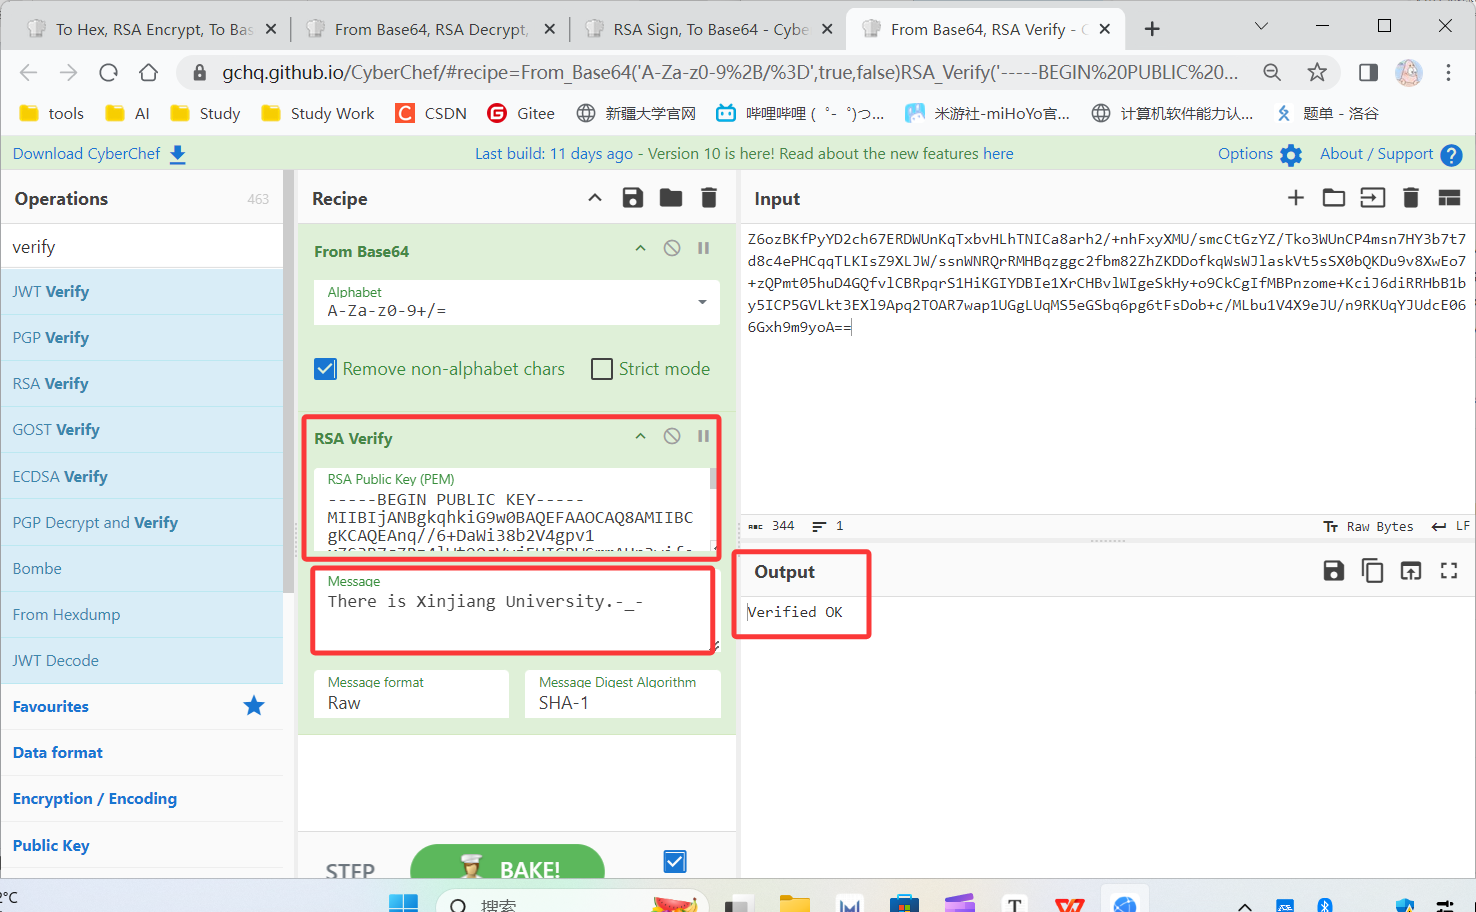The width and height of the screenshot is (1476, 912).
Task: Open the tools bookmarks folder
Action: (x=52, y=113)
